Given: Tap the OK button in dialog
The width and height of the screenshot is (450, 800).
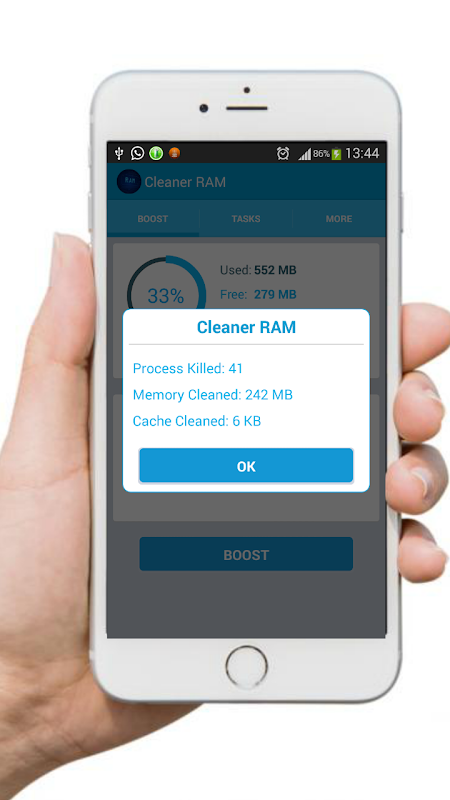Looking at the screenshot, I should coord(246,465).
